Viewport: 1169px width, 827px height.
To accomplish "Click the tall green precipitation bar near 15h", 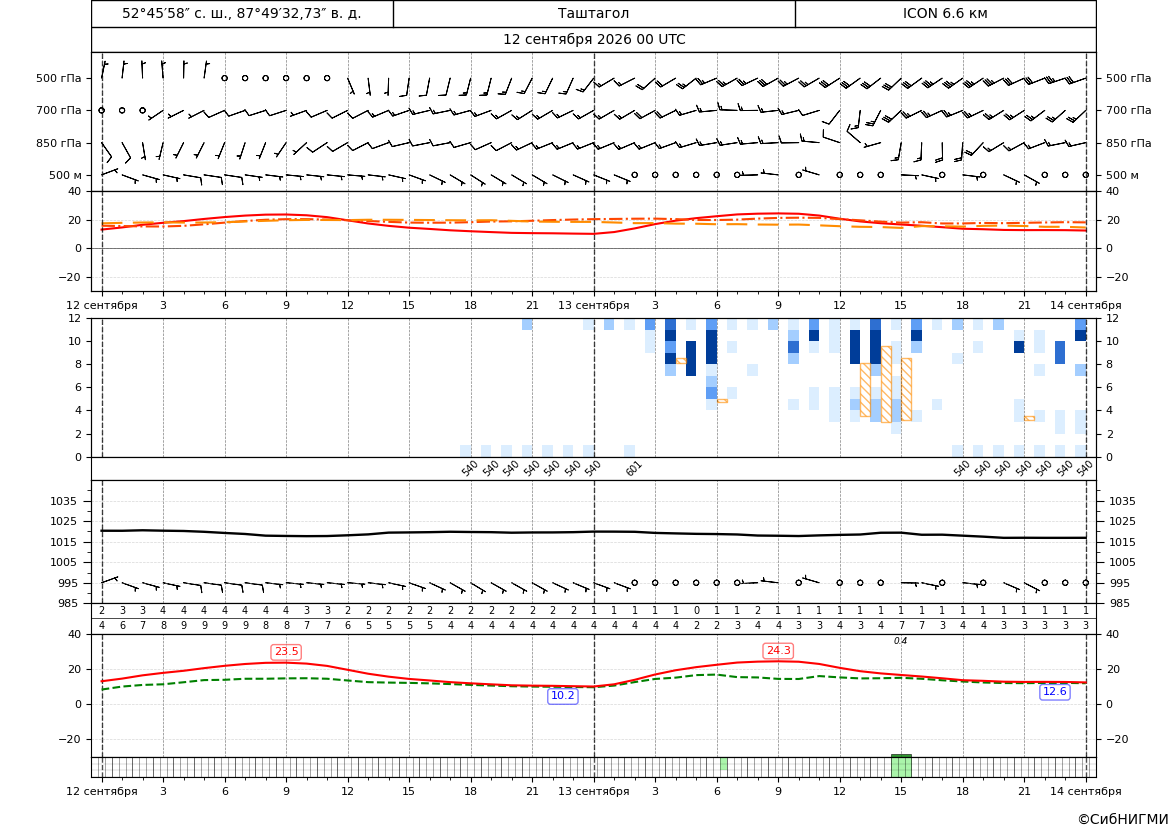I will click(901, 766).
